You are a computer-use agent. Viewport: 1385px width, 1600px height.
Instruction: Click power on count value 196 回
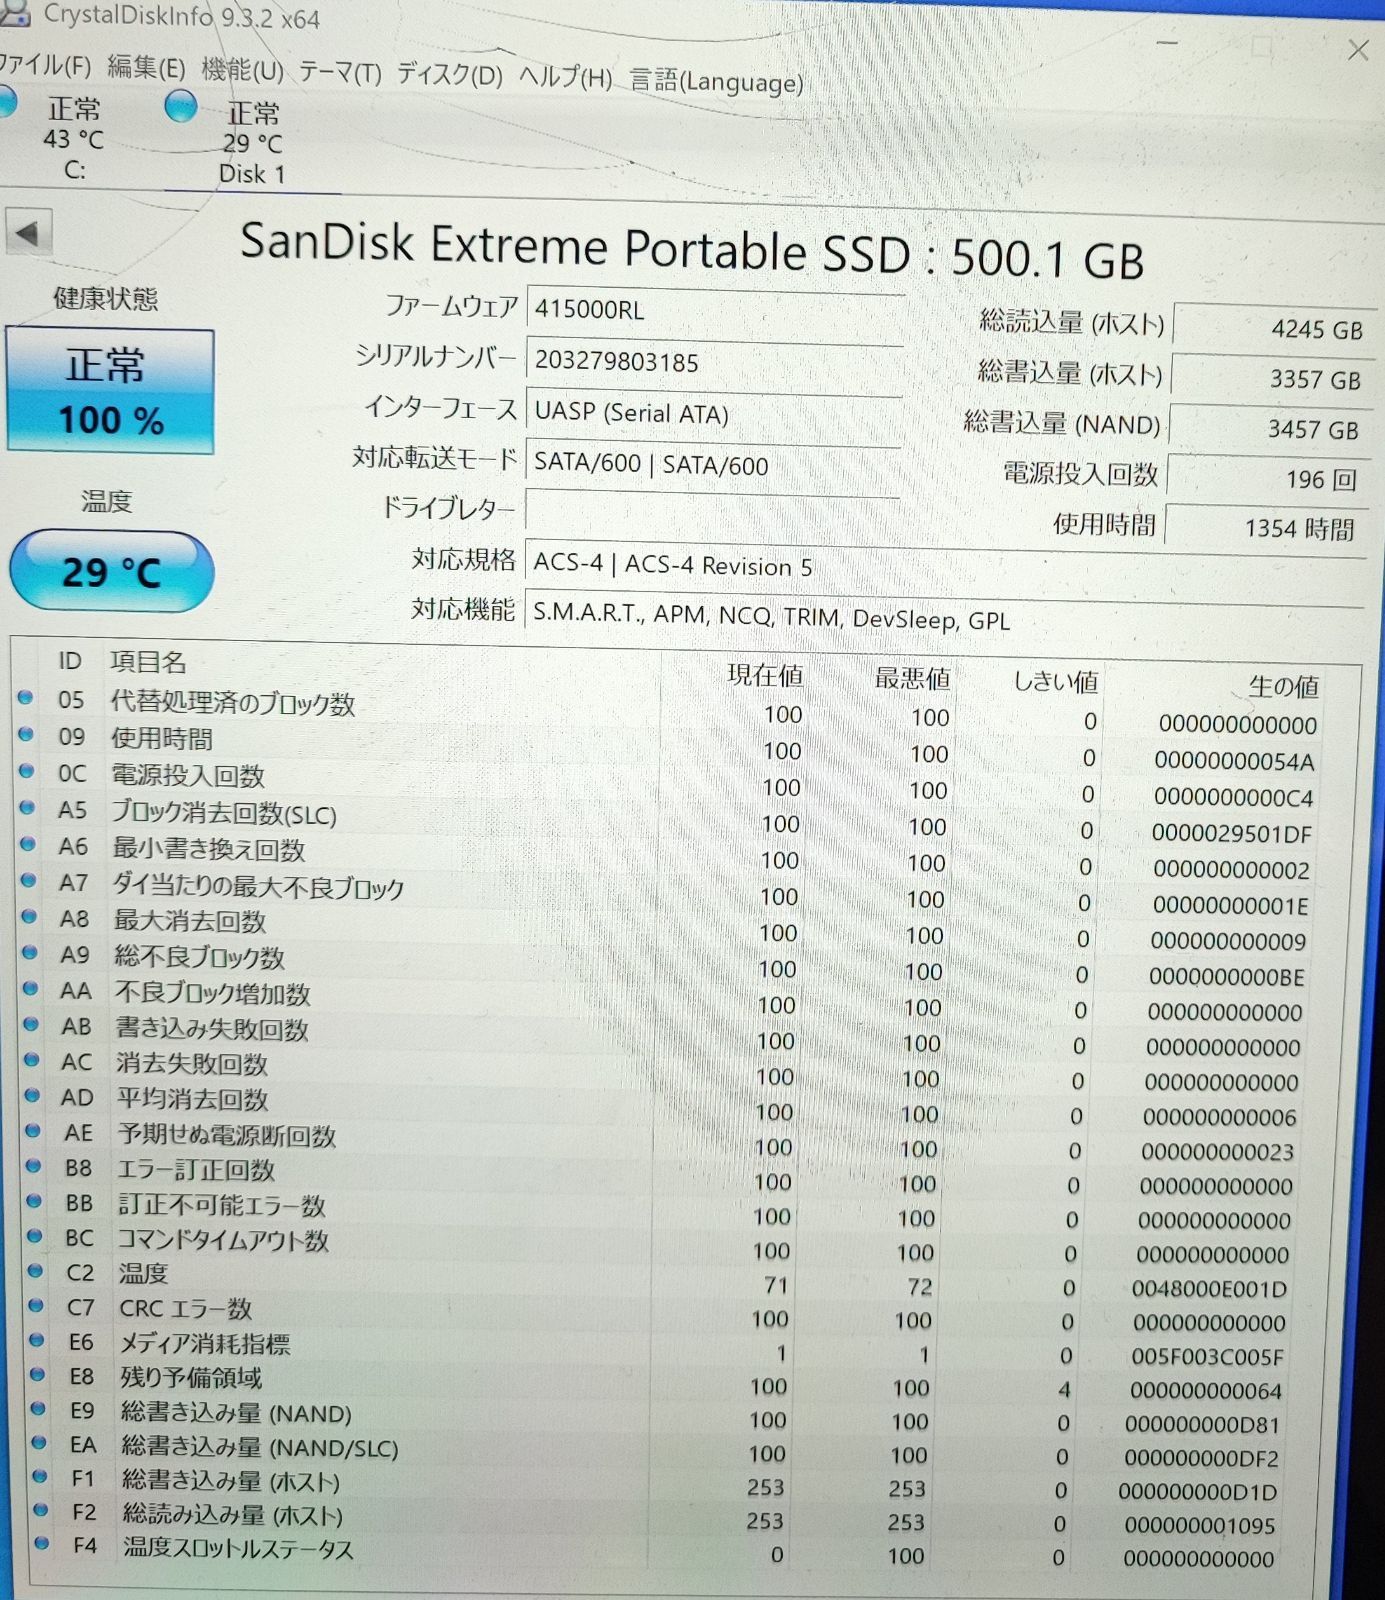[1267, 478]
